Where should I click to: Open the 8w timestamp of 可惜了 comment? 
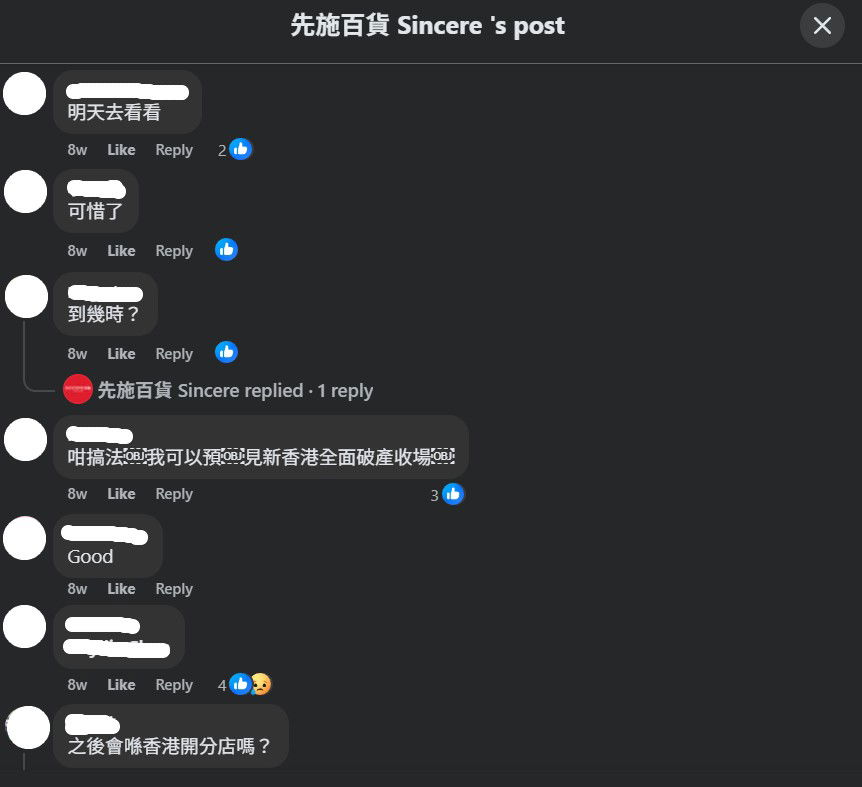(77, 251)
